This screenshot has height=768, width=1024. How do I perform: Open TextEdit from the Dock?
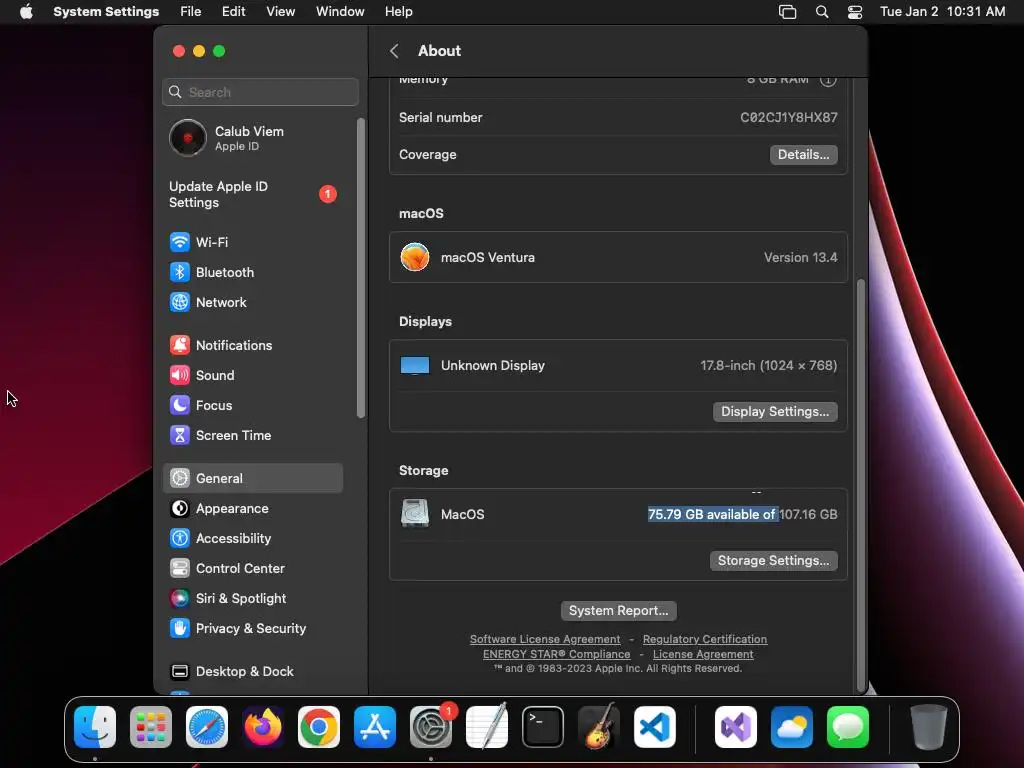coord(487,727)
